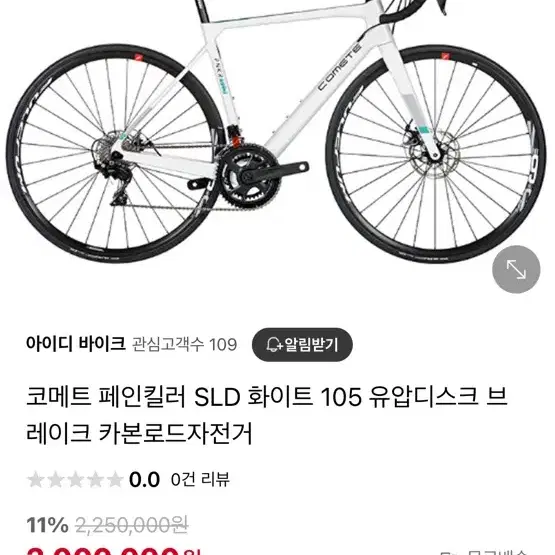The image size is (555, 555).
Task: Click the red sale price
Action: (x=114, y=551)
